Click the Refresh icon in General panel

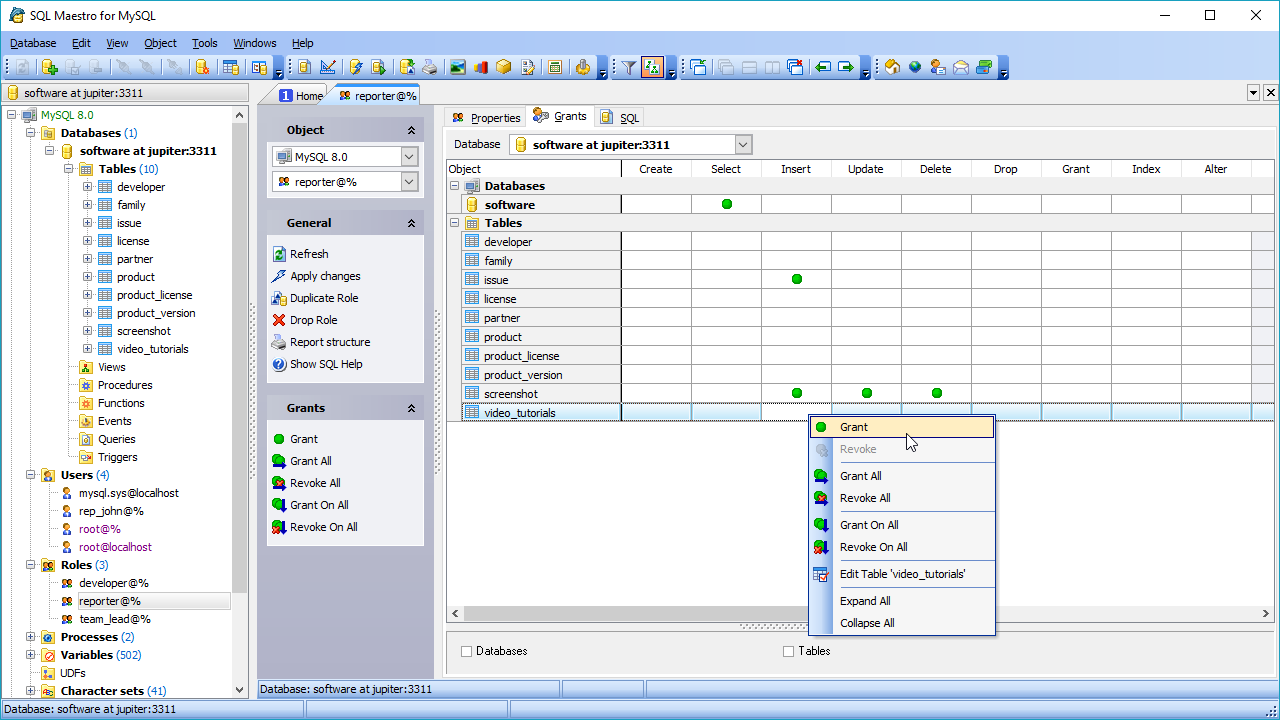point(280,254)
